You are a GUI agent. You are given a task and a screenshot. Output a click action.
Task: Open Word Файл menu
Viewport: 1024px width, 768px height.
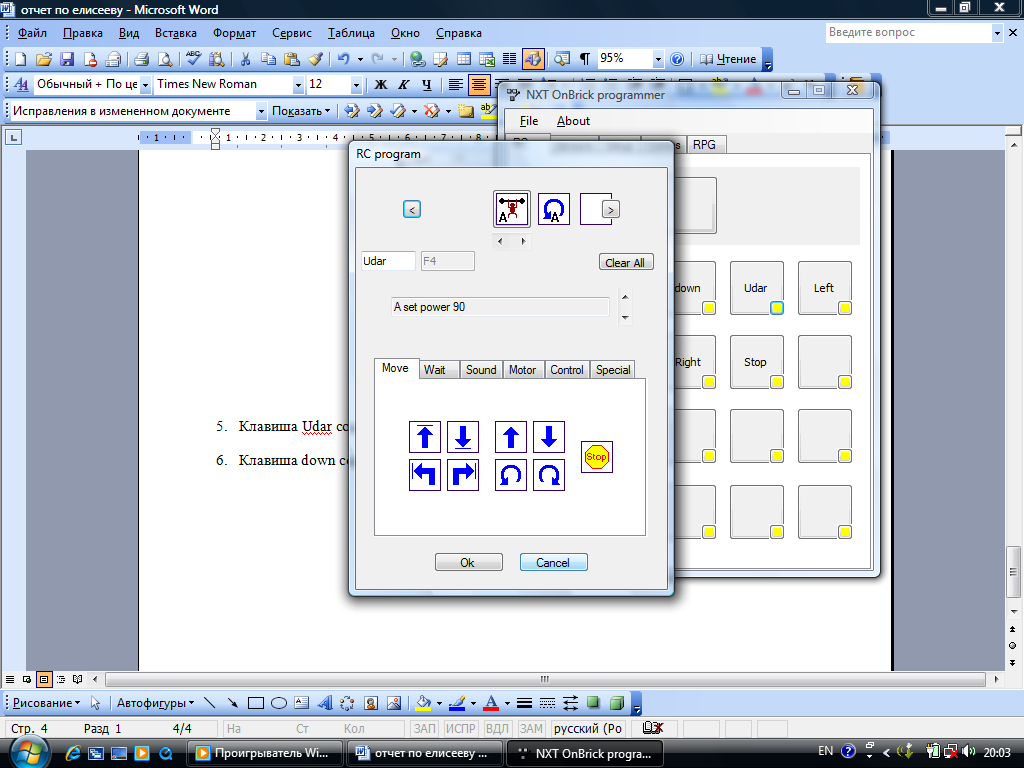pos(32,33)
